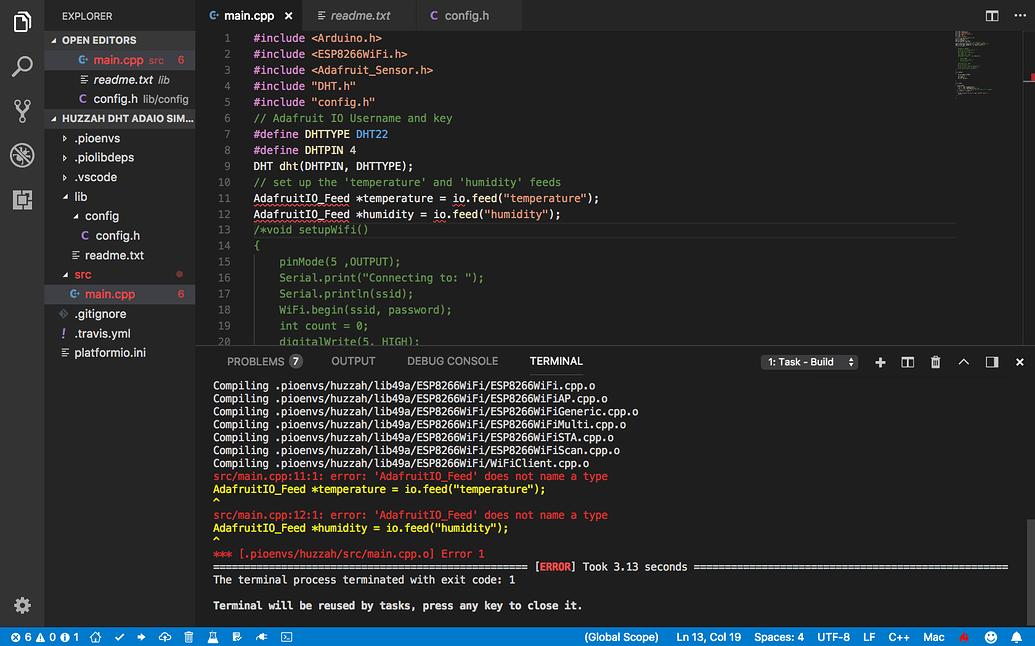Kill the terminal with the trash icon
The width and height of the screenshot is (1035, 646).
[x=935, y=362]
